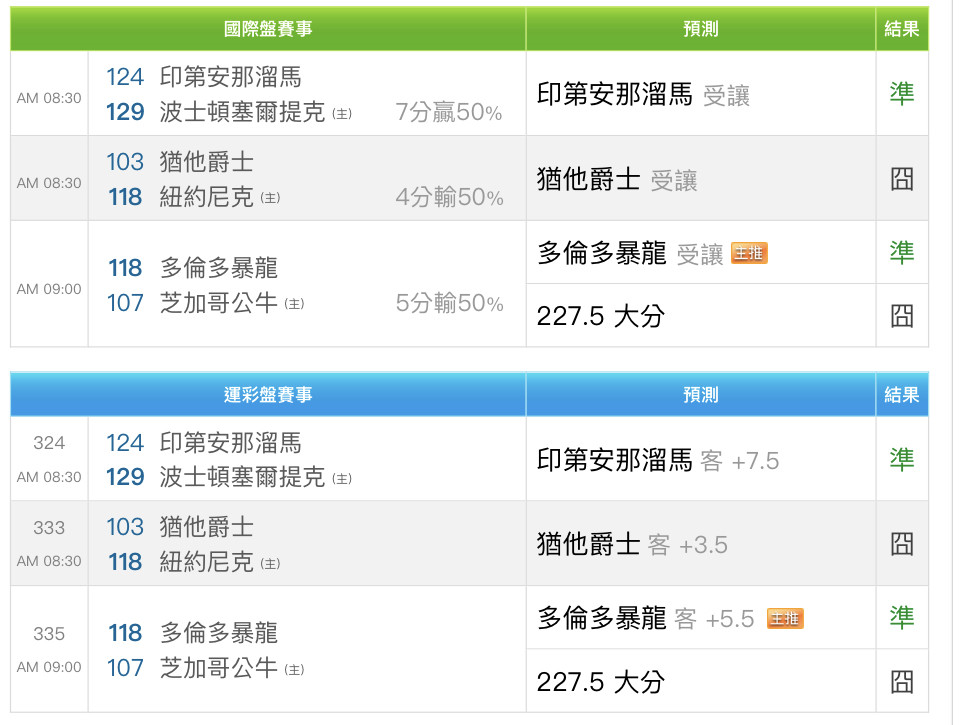Click the 4分輸50% handicap text
This screenshot has width=965, height=725.
click(x=449, y=198)
